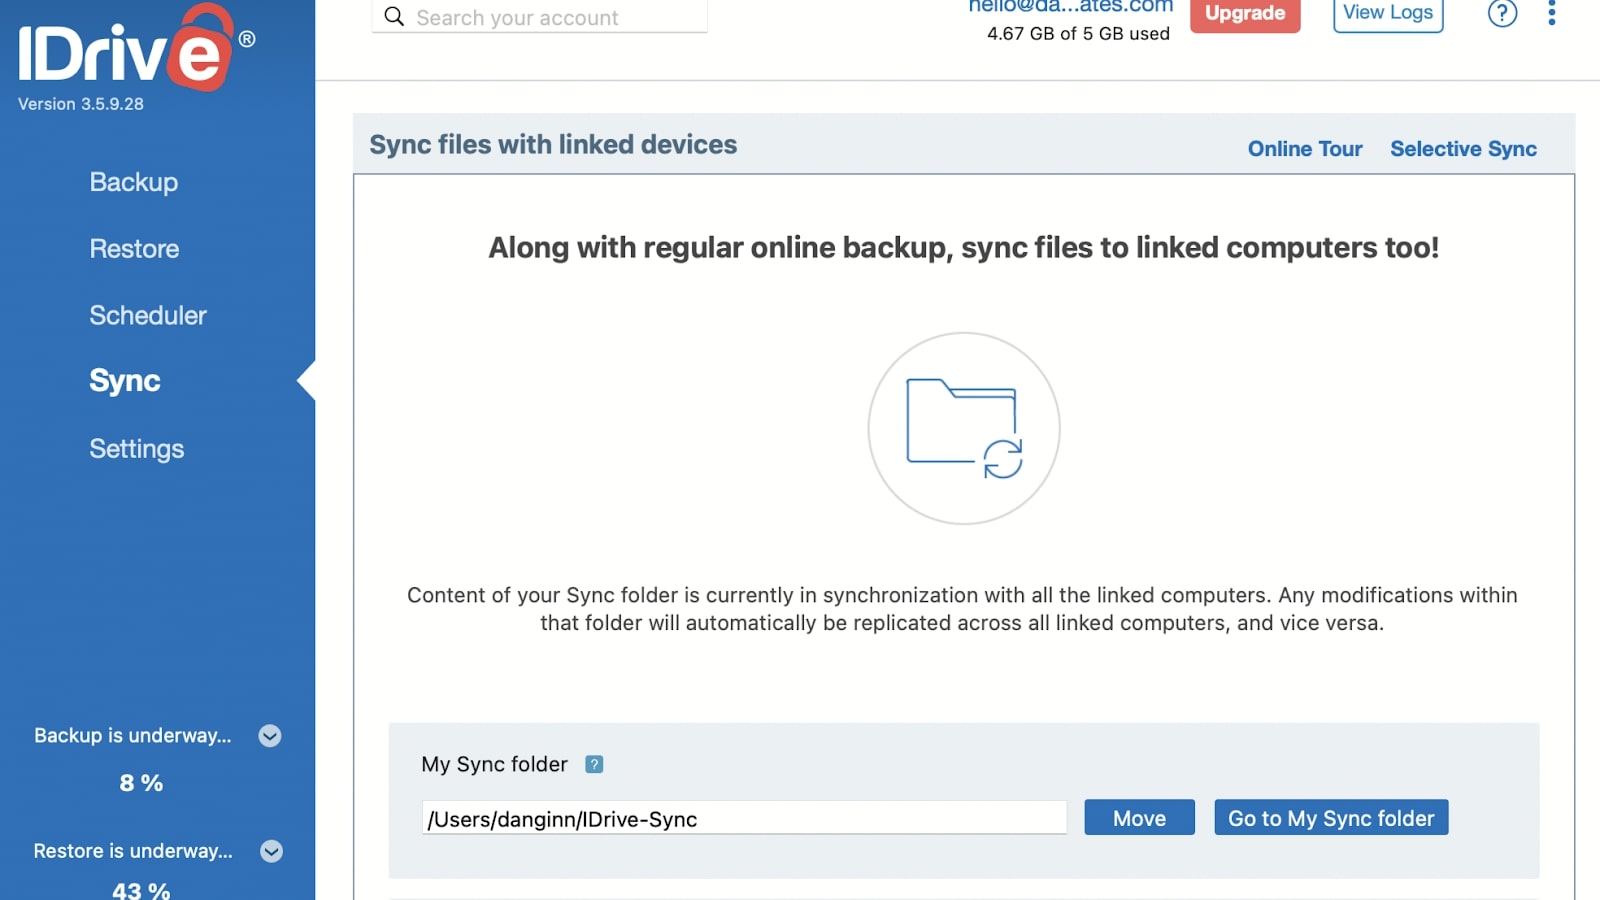Viewport: 1600px width, 900px height.
Task: Open the Restore section
Action: (133, 248)
